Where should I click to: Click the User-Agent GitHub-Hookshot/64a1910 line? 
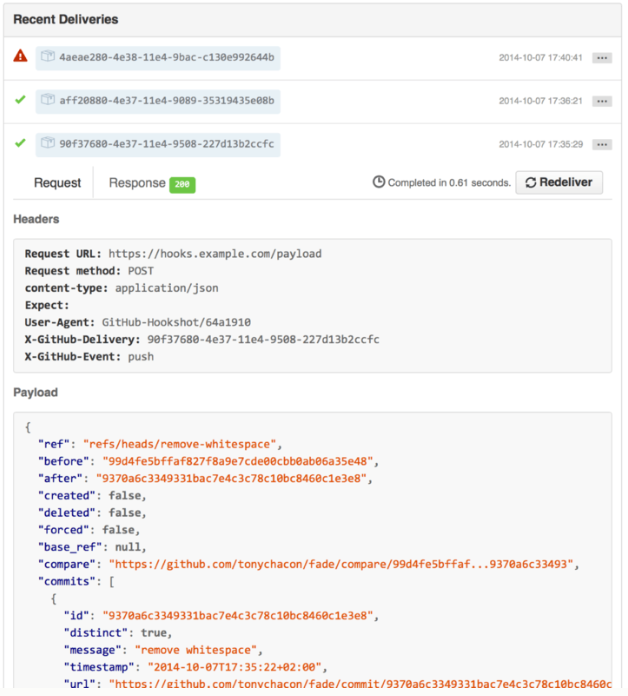tap(138, 322)
